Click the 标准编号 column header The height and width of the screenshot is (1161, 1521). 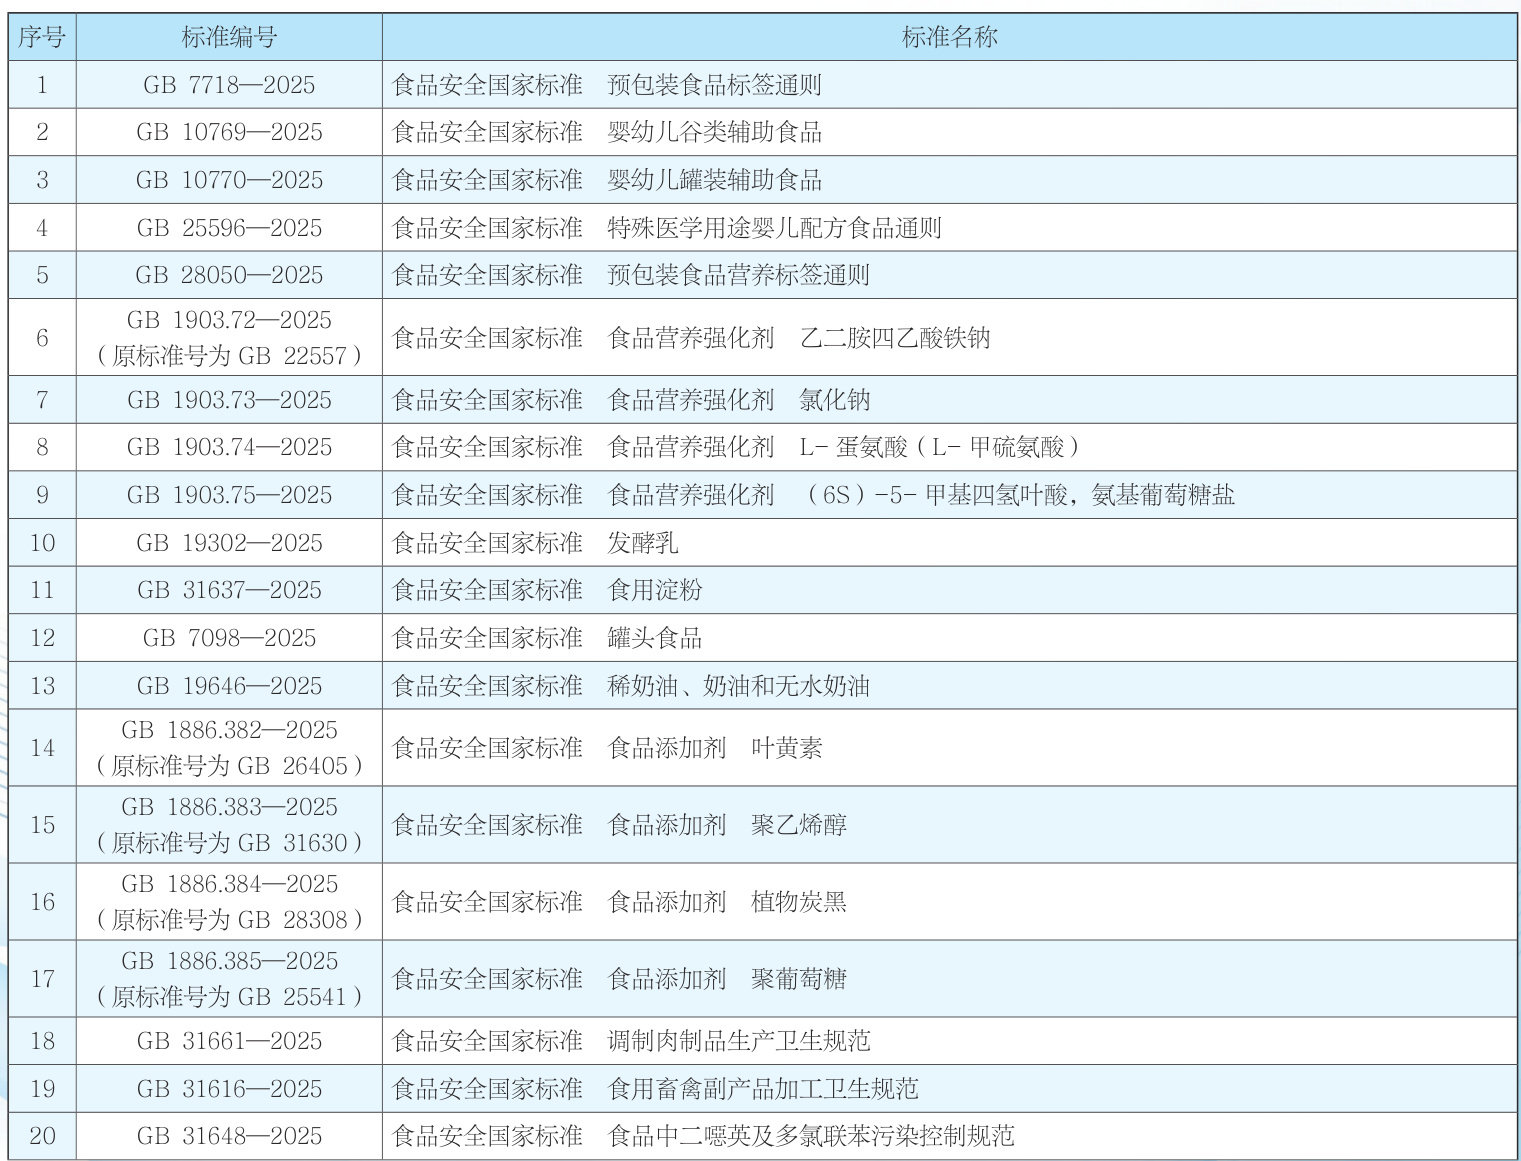coord(229,38)
